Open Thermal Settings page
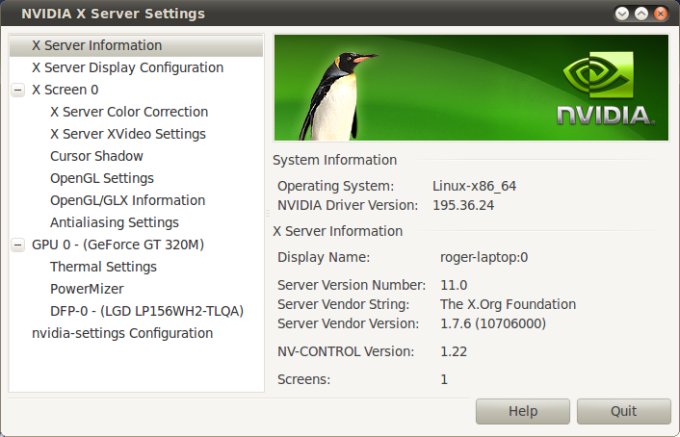 [x=103, y=267]
